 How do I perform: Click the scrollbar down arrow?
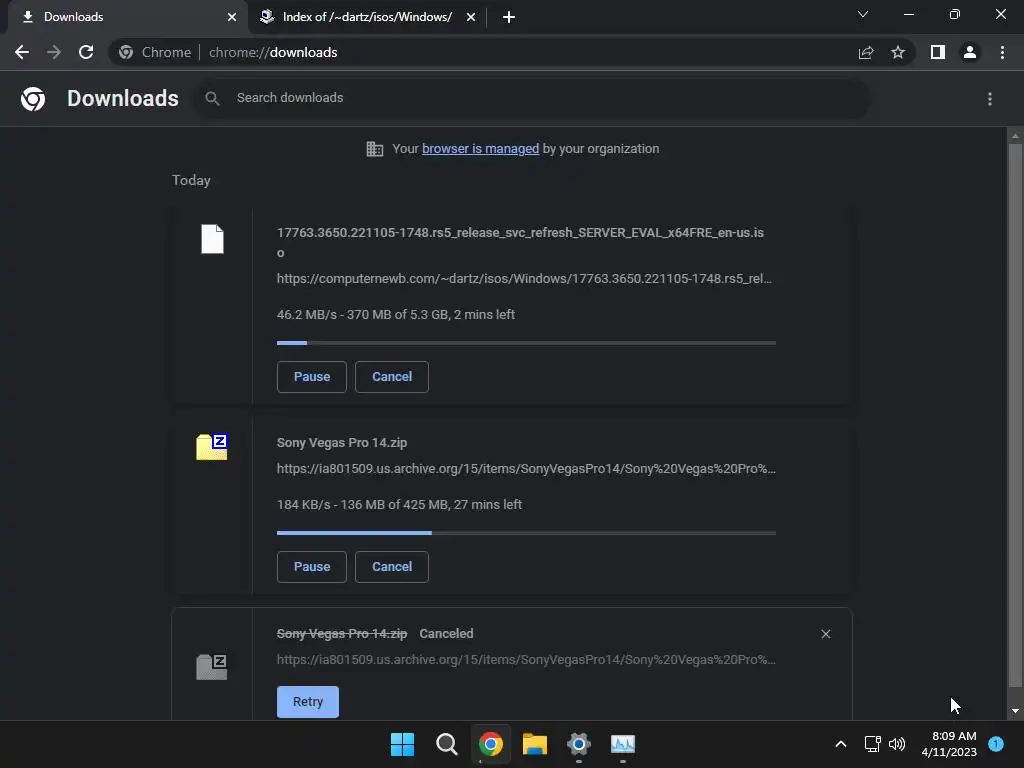coord(1015,711)
